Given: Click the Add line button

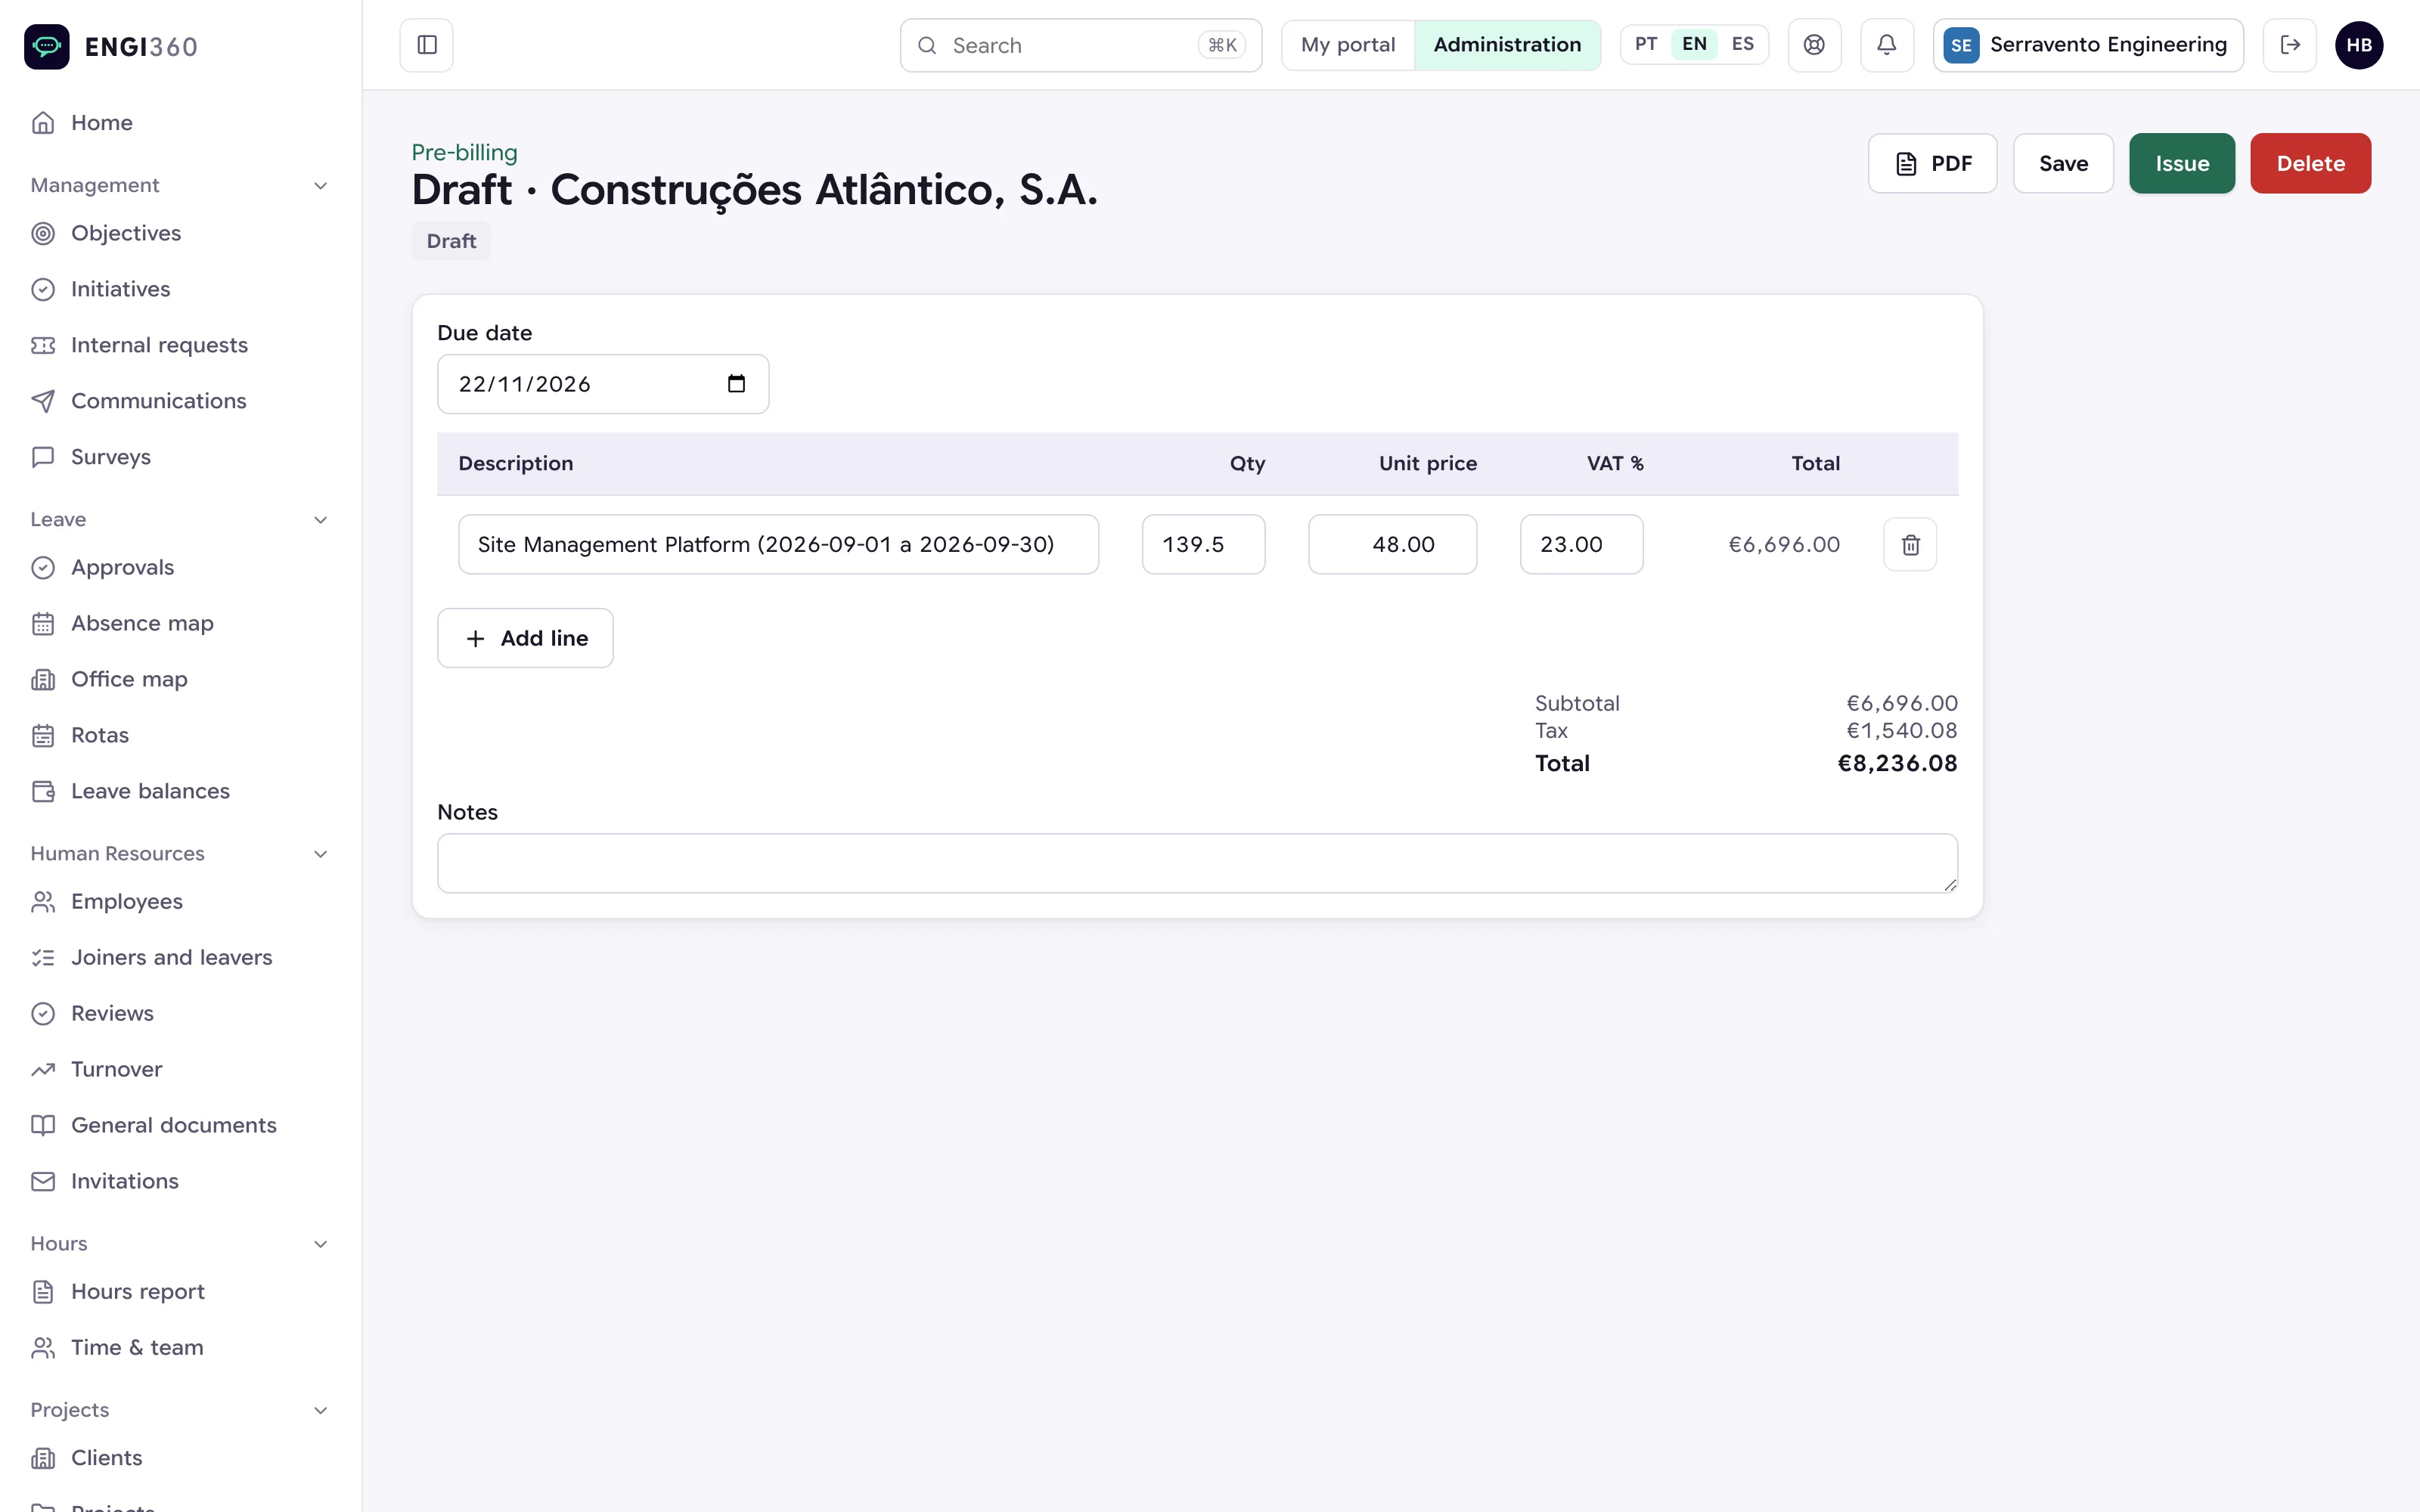Looking at the screenshot, I should pos(525,638).
